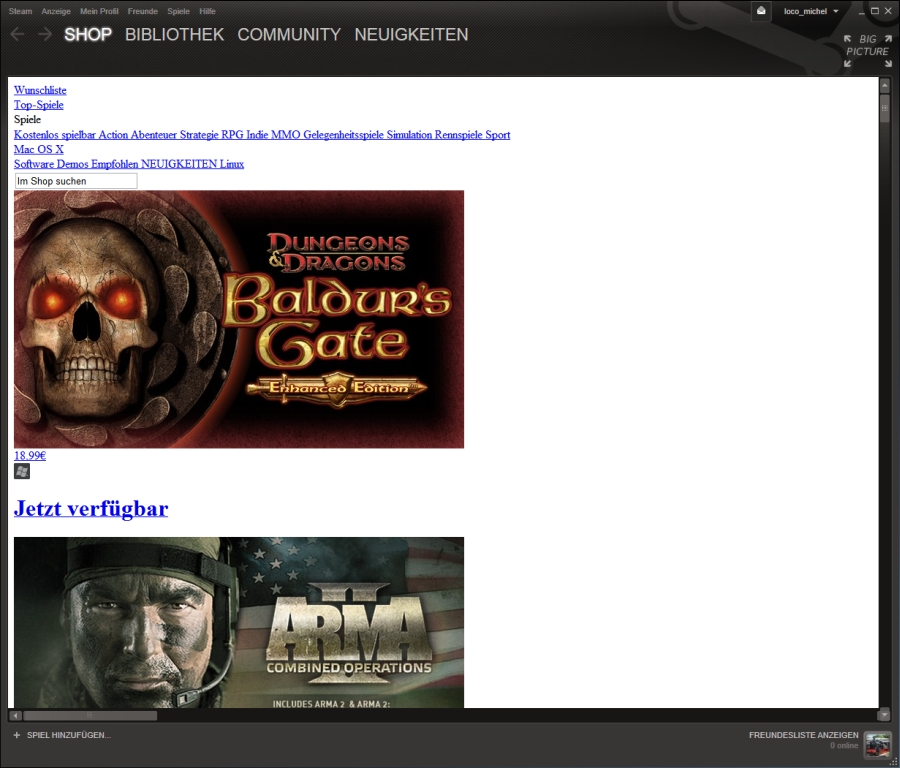Click SPIEL HINZUFÜGEN... at the bottom

69,735
